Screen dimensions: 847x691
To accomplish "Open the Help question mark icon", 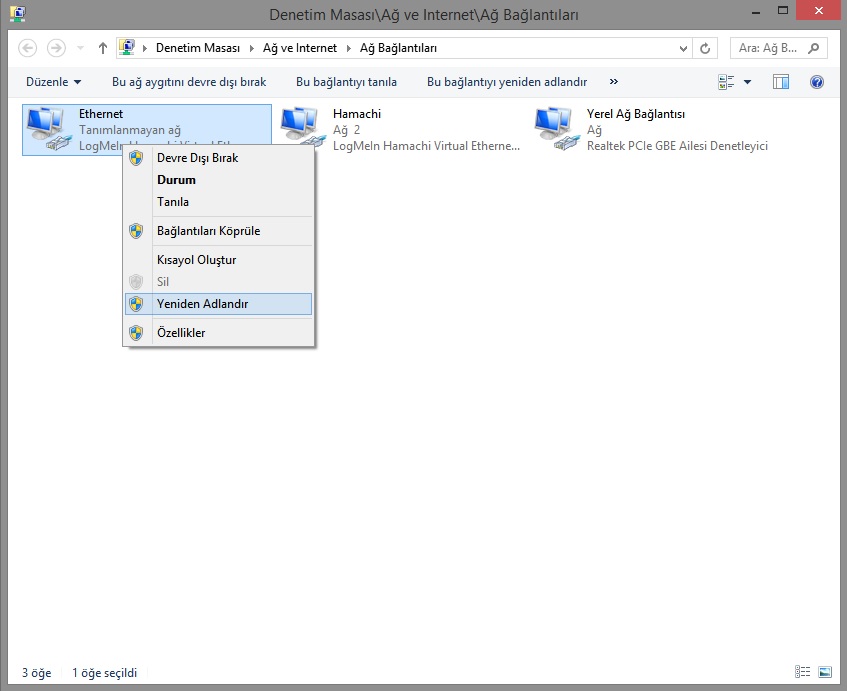I will point(817,82).
